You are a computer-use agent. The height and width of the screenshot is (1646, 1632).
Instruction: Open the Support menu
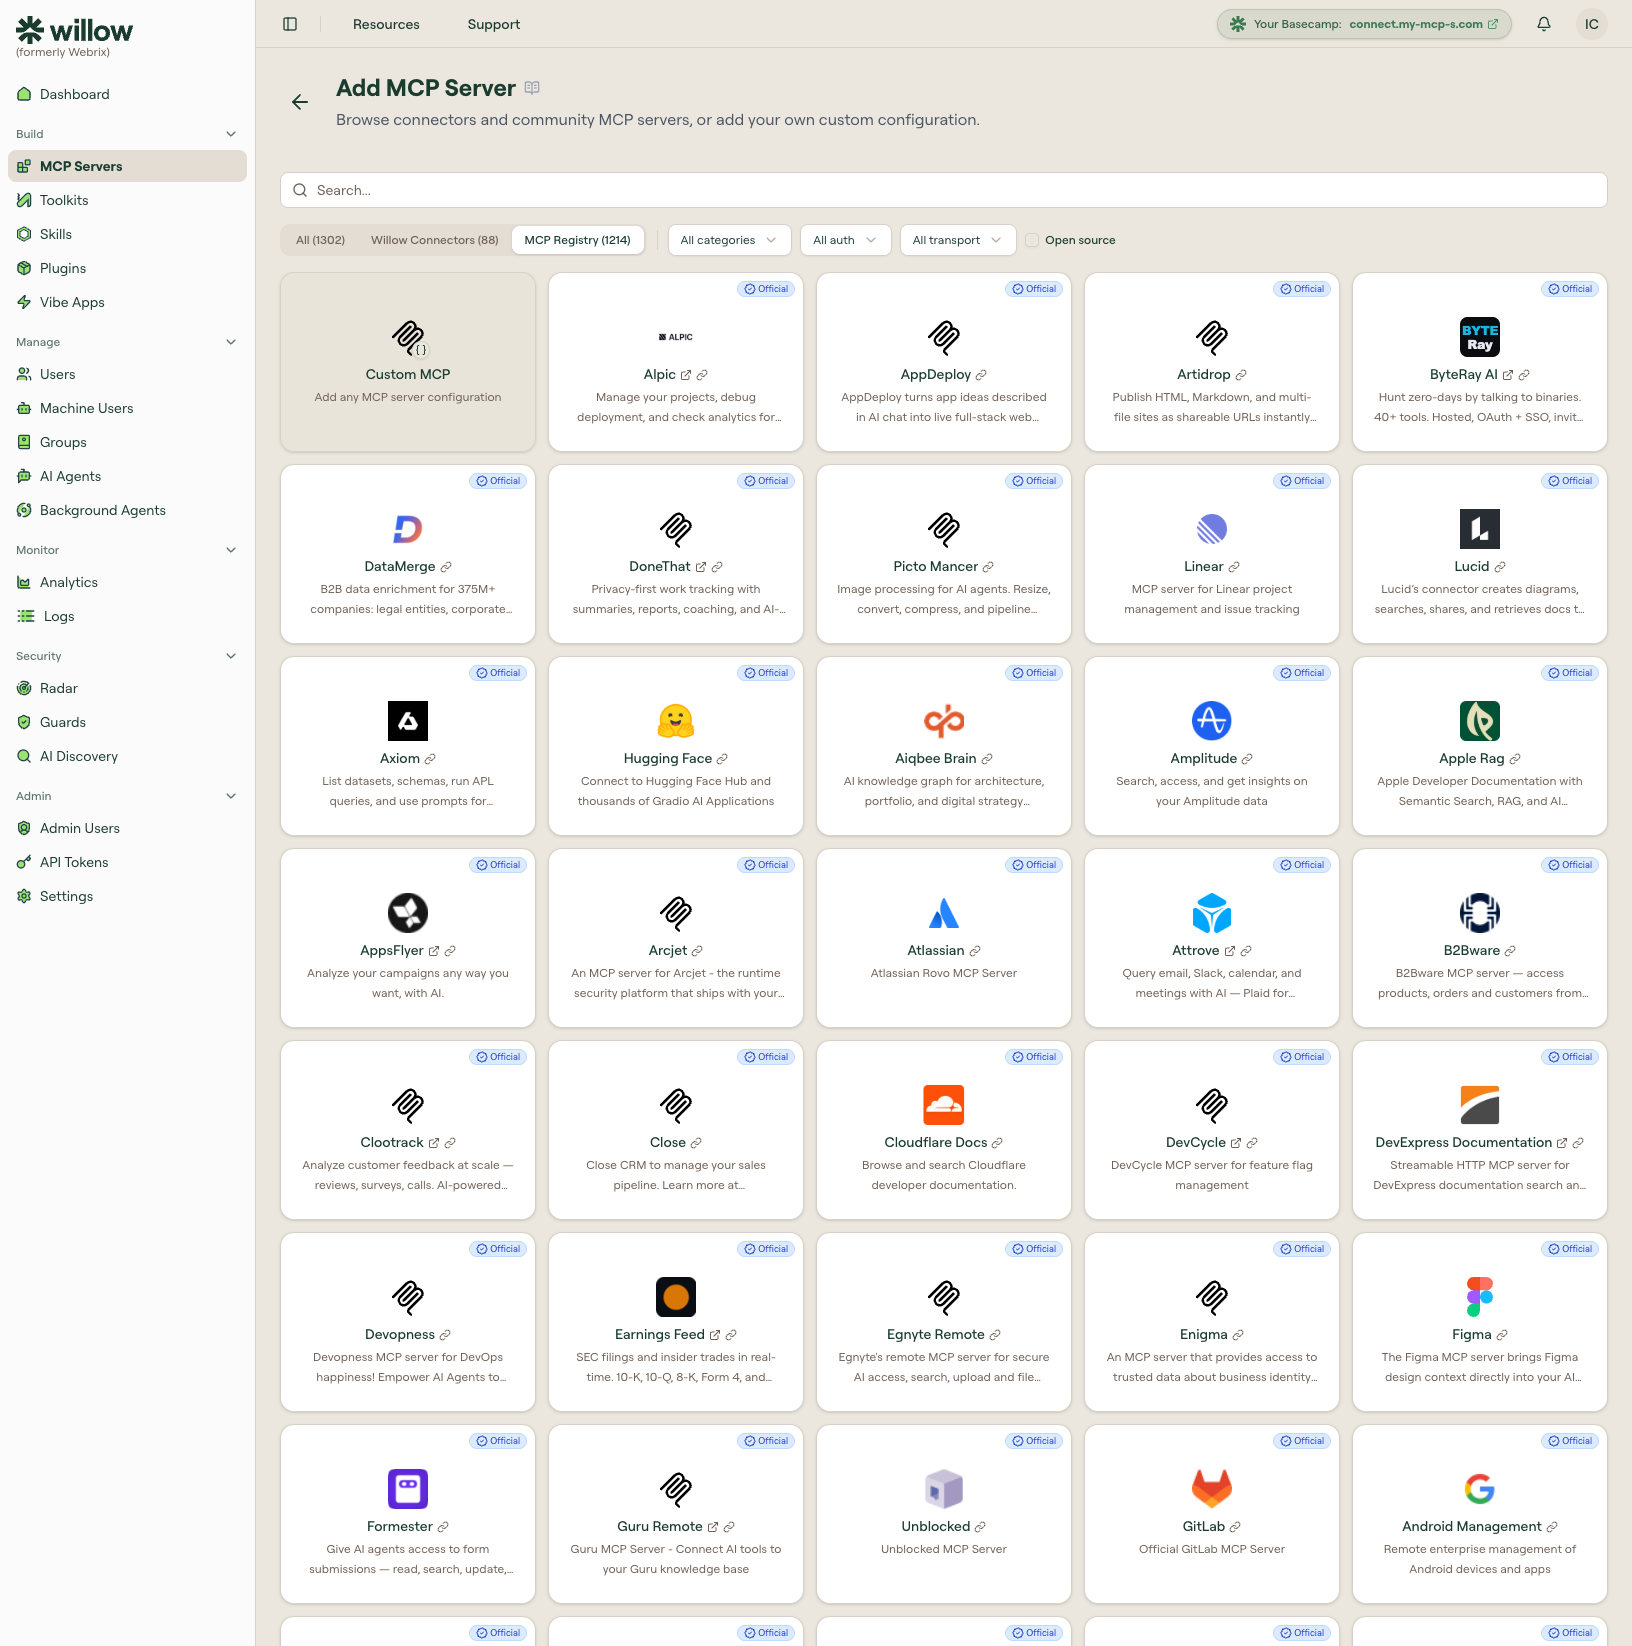[494, 24]
